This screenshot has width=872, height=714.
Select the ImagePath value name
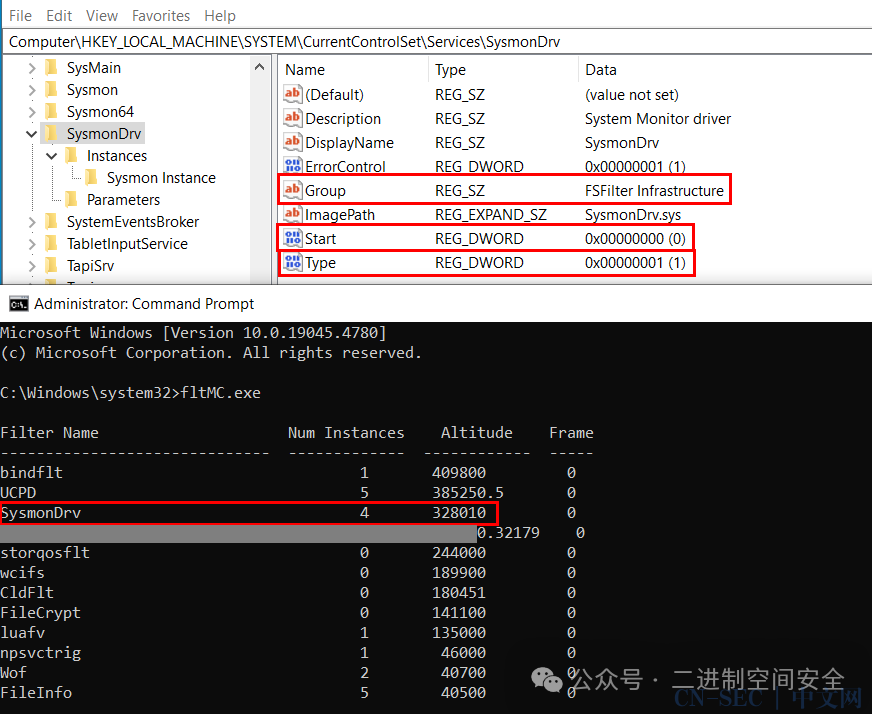tap(340, 215)
